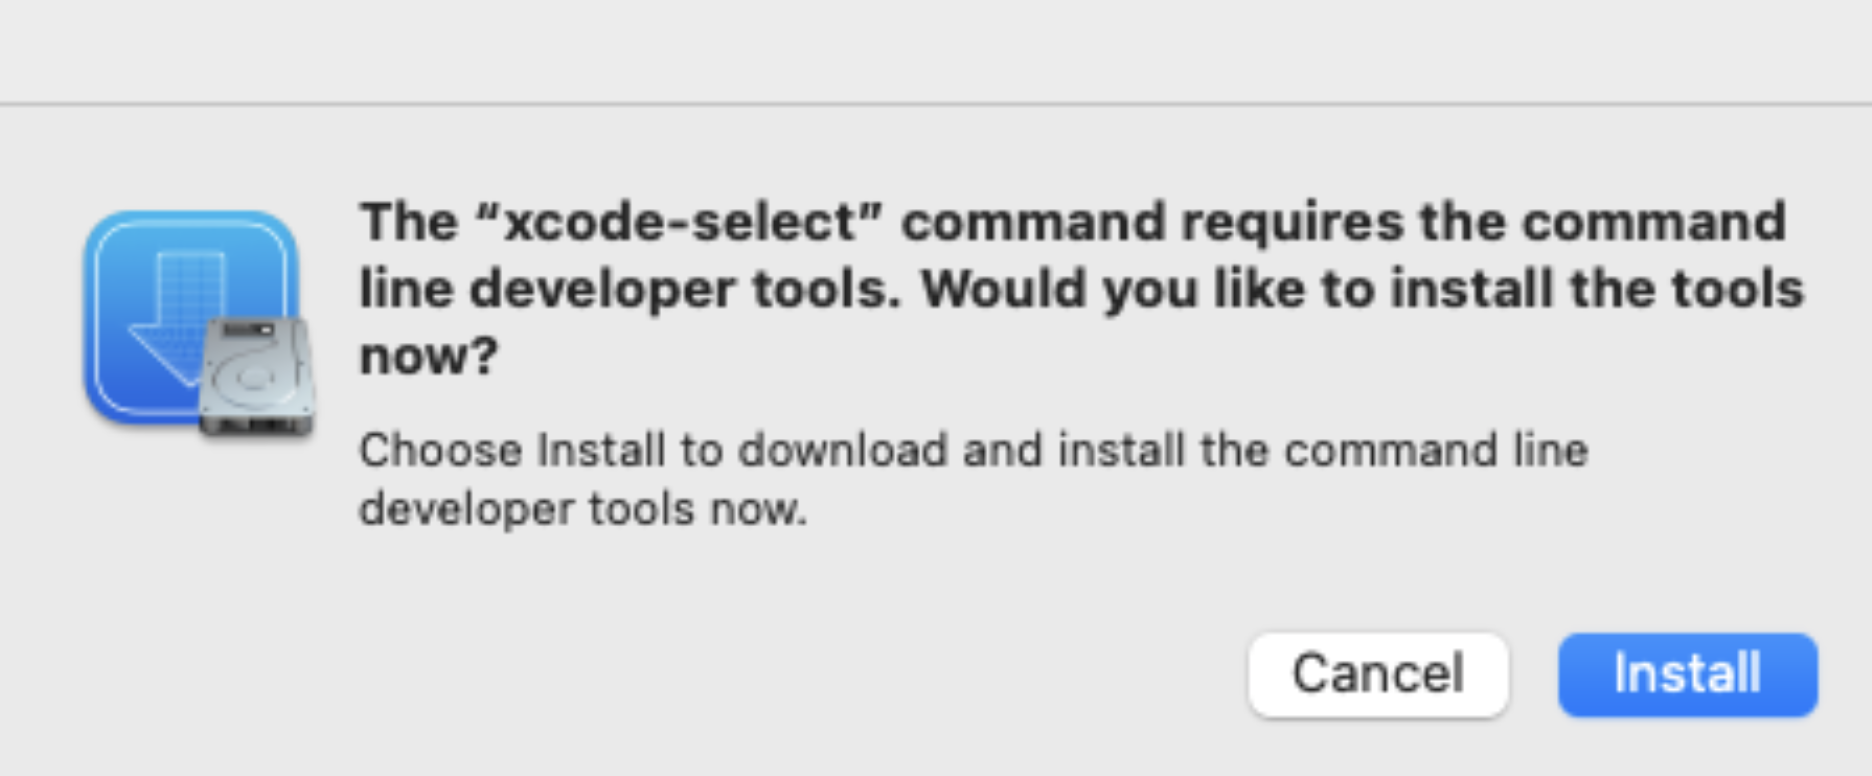The width and height of the screenshot is (1872, 776).
Task: Cancel the command line tools installation
Action: tap(1378, 674)
